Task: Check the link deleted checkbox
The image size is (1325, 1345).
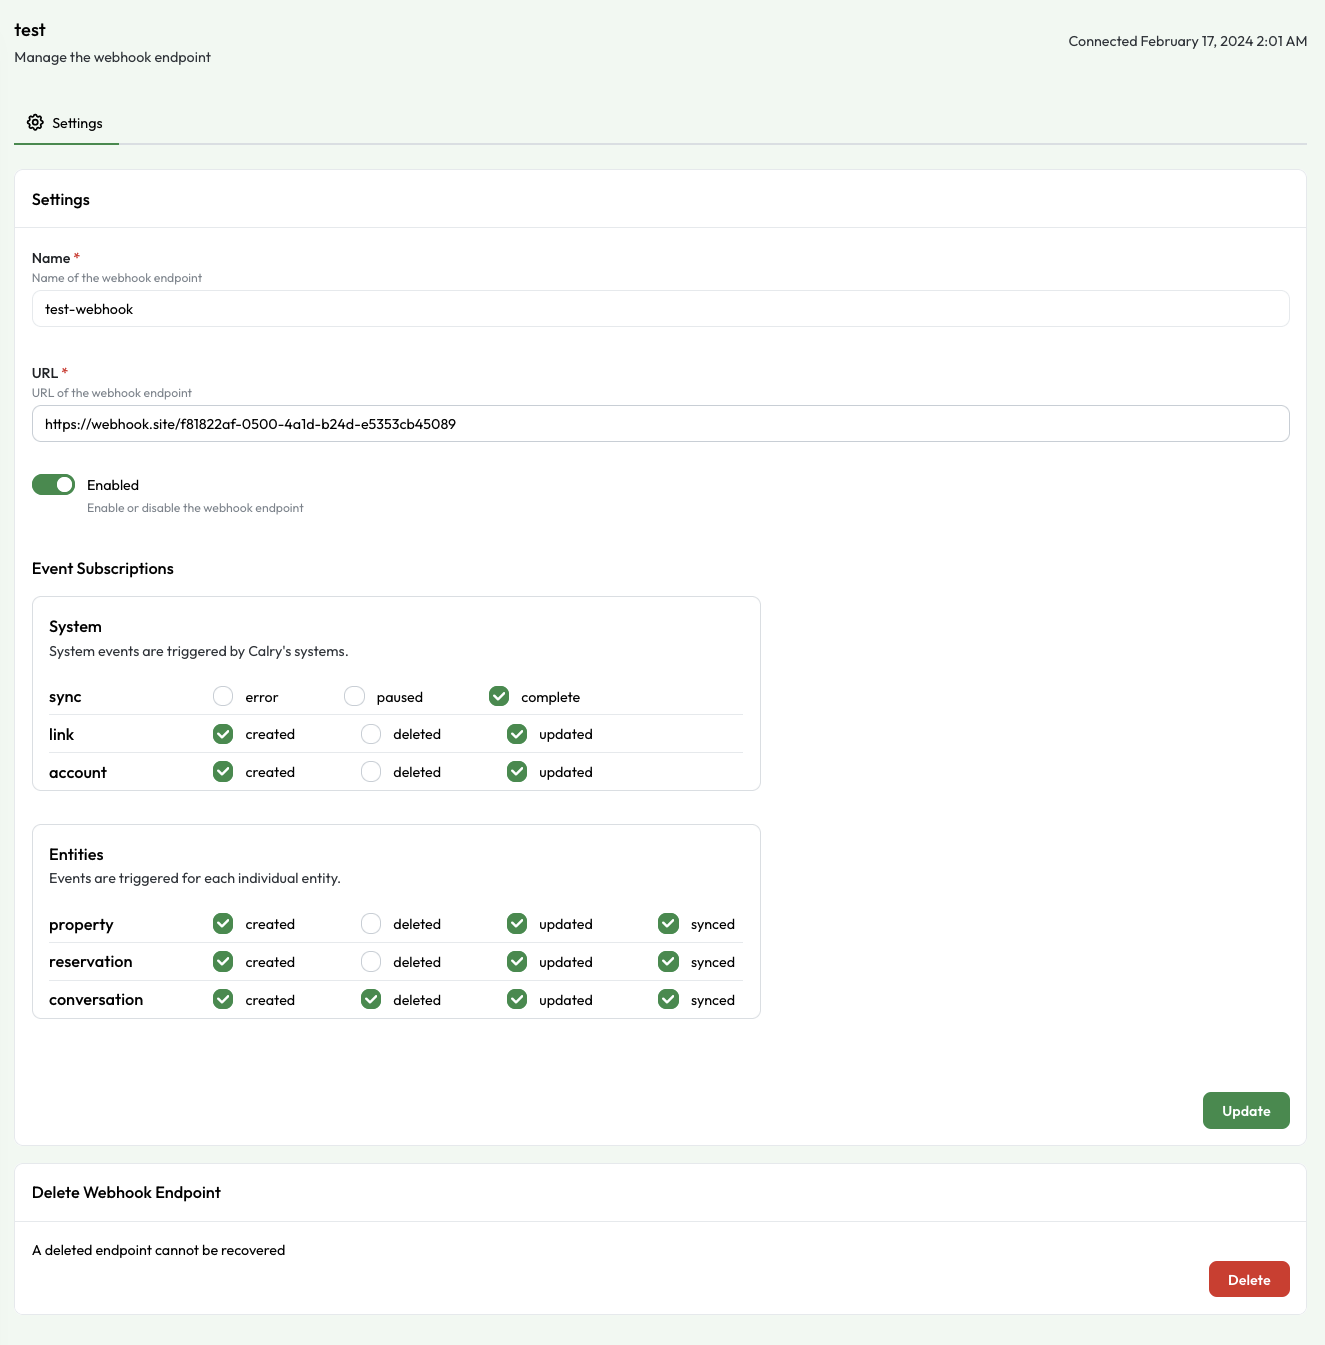Action: 371,734
